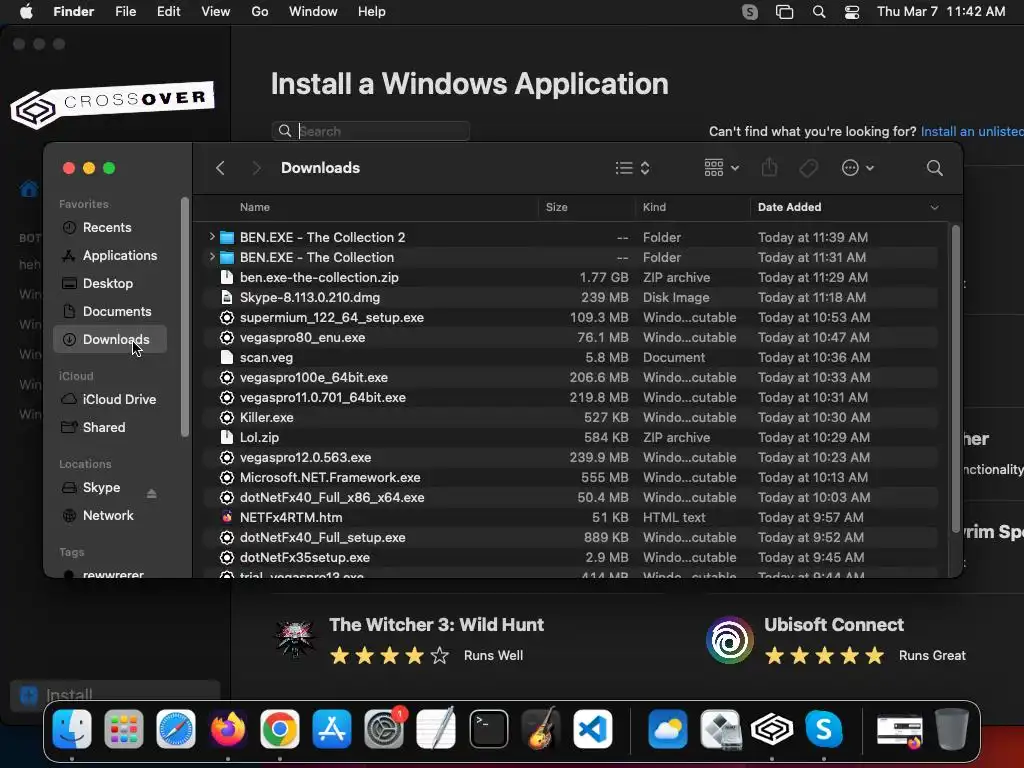Click the CrossOver search field
The width and height of the screenshot is (1024, 768).
371,131
